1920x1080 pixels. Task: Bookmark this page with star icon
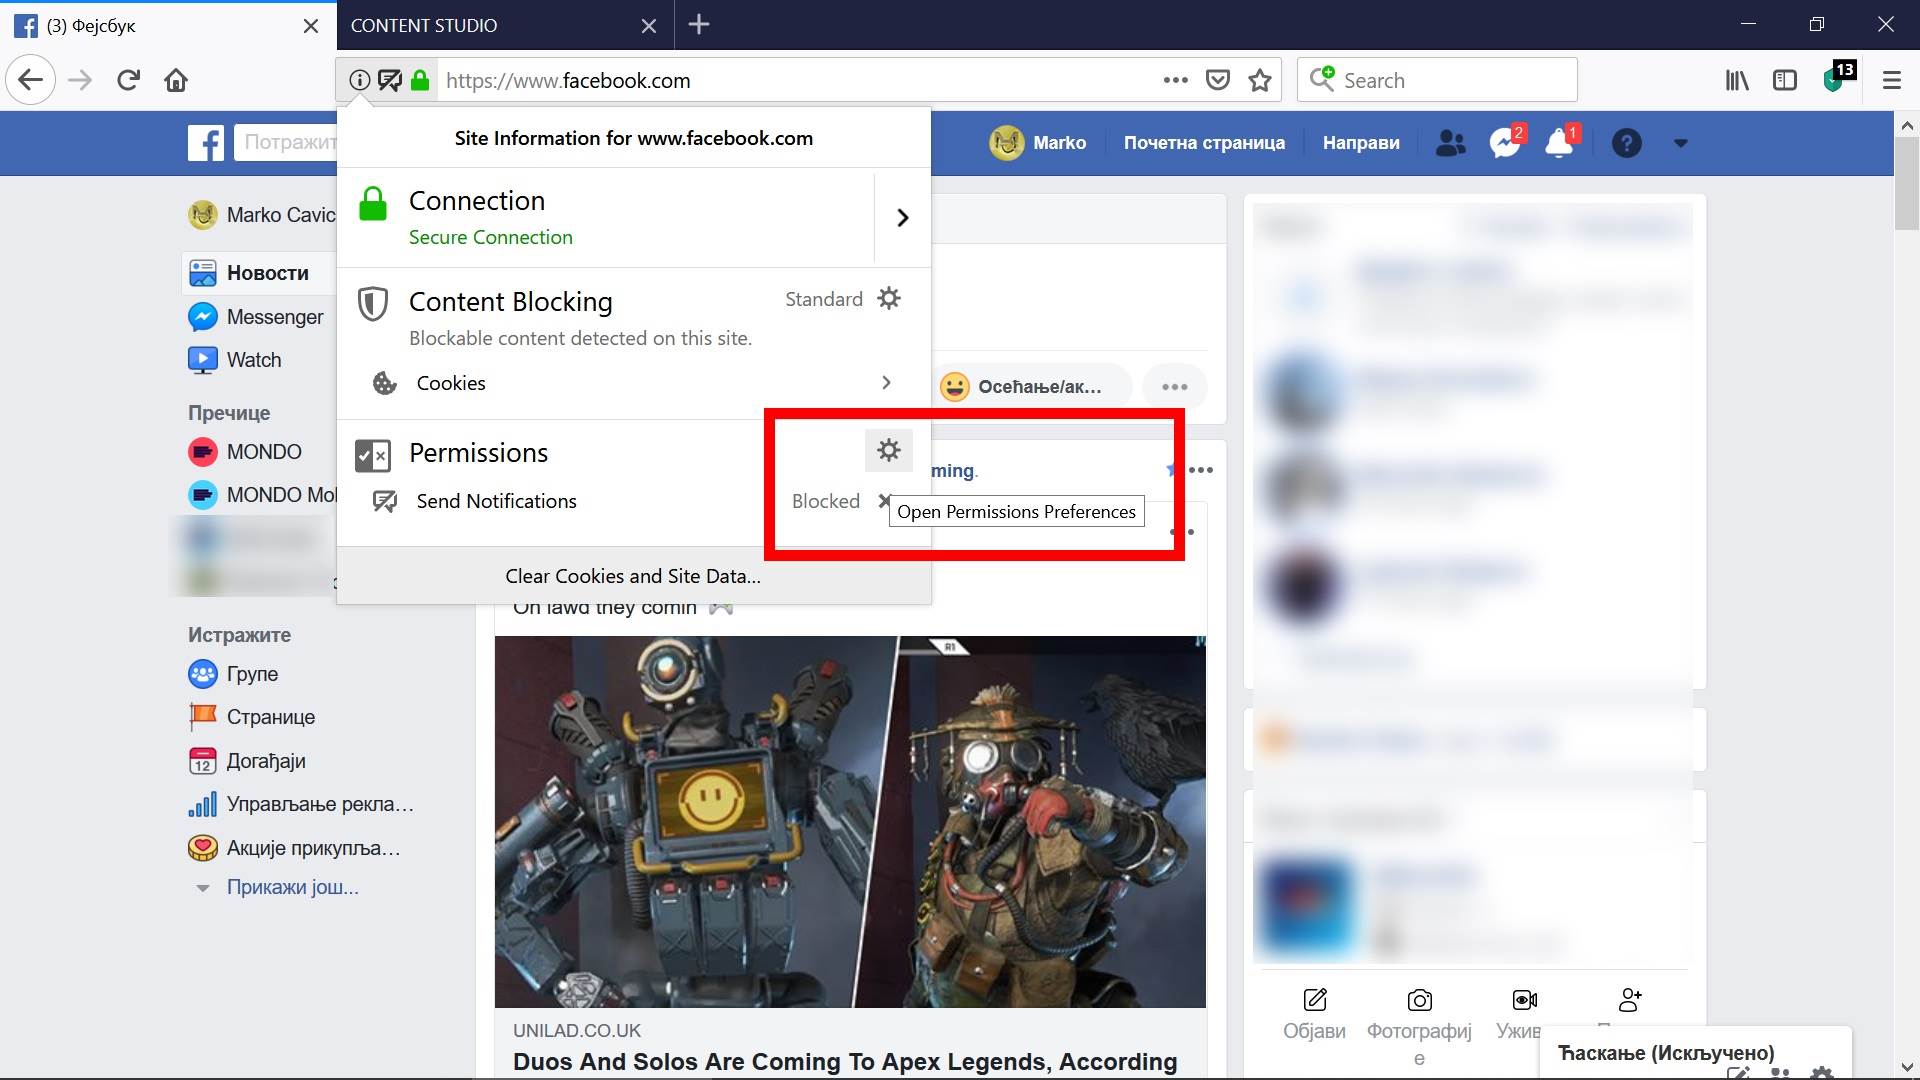click(x=1259, y=81)
